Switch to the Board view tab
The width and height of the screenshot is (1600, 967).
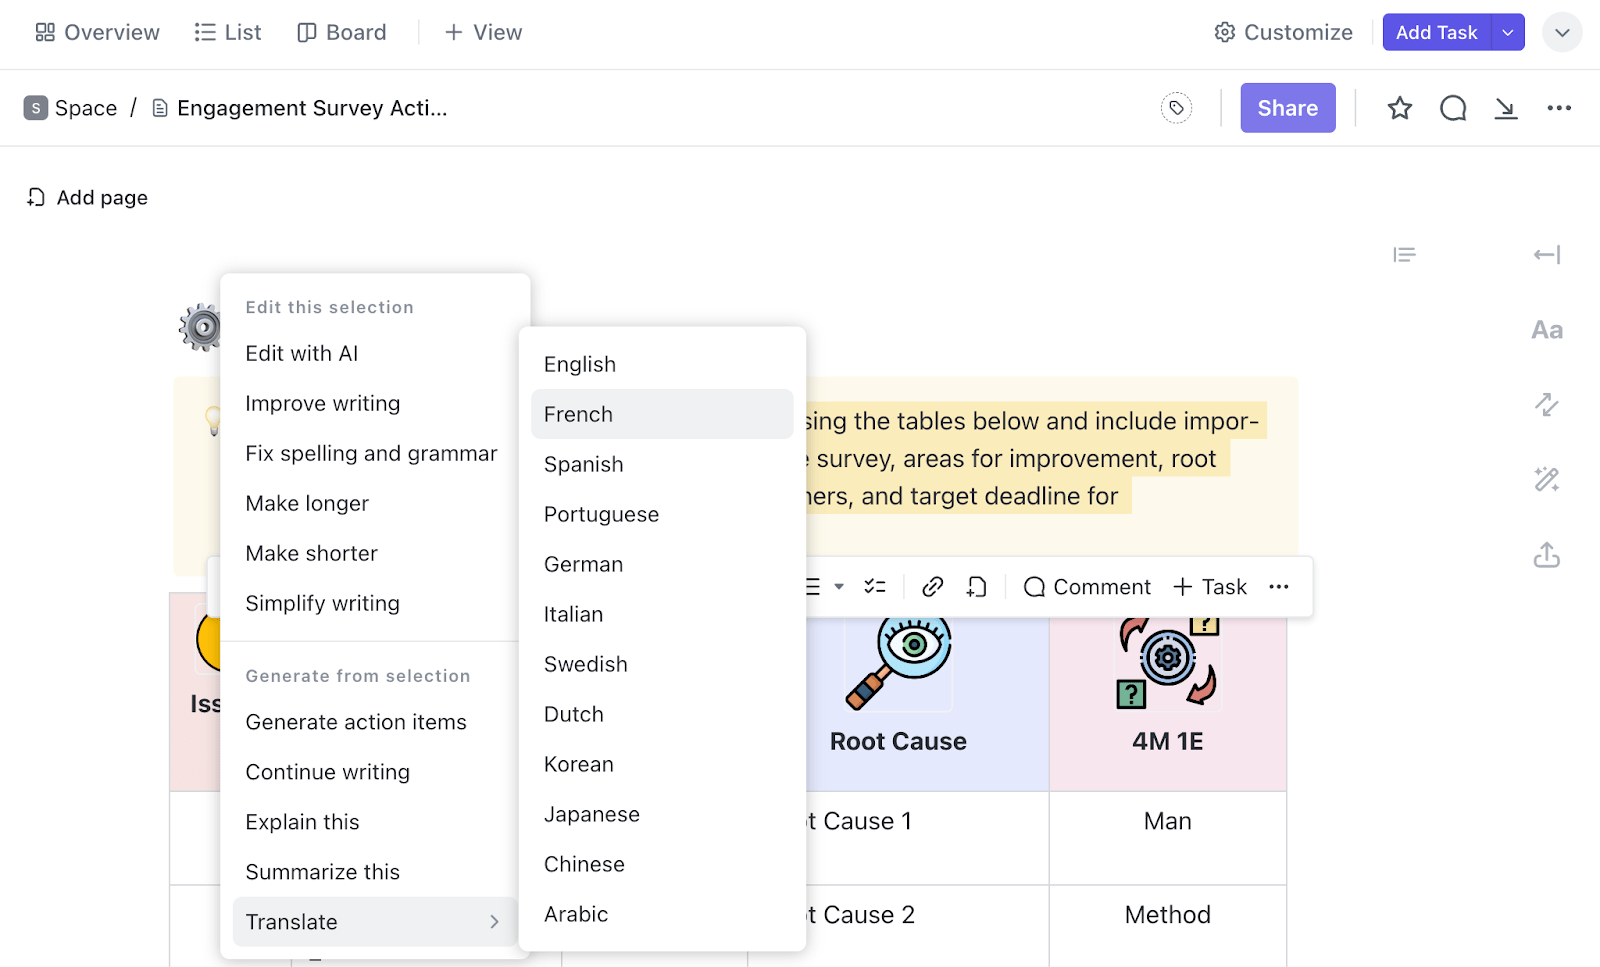pos(341,32)
